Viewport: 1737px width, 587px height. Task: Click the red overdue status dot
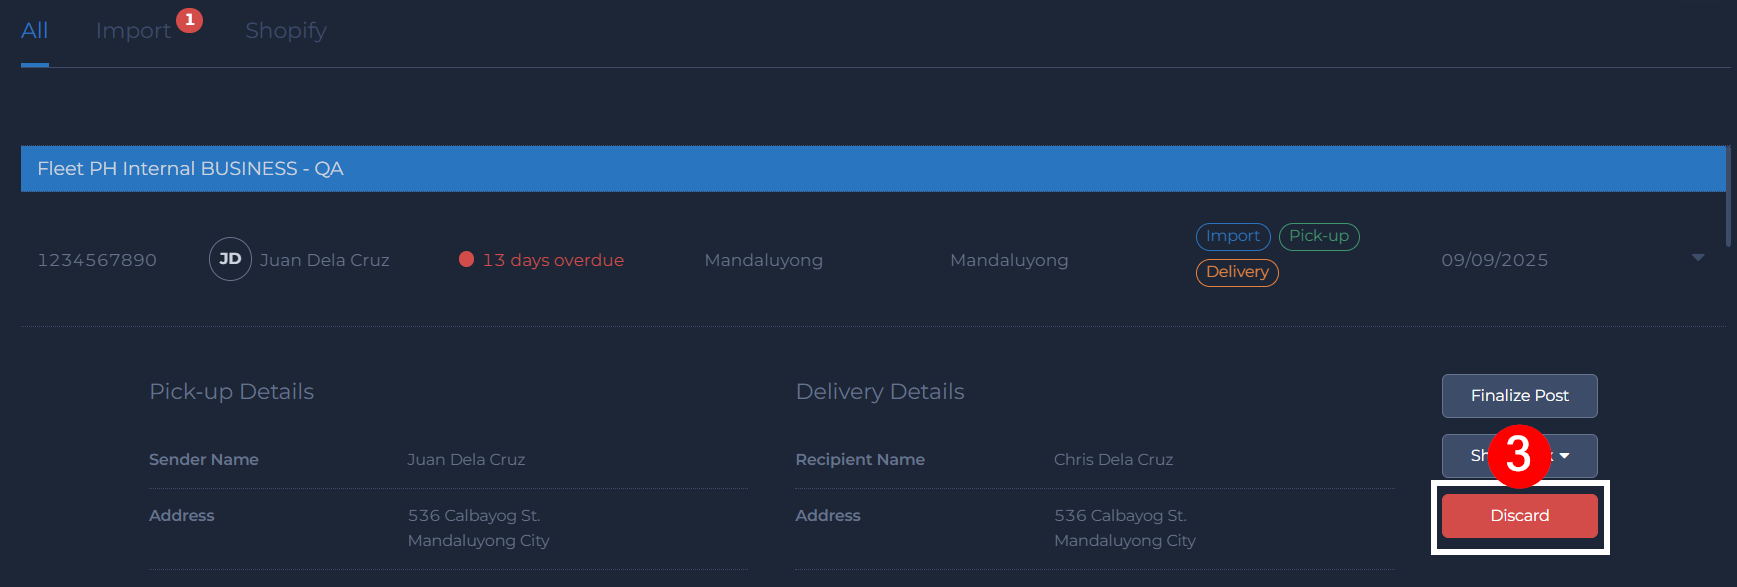pos(466,260)
